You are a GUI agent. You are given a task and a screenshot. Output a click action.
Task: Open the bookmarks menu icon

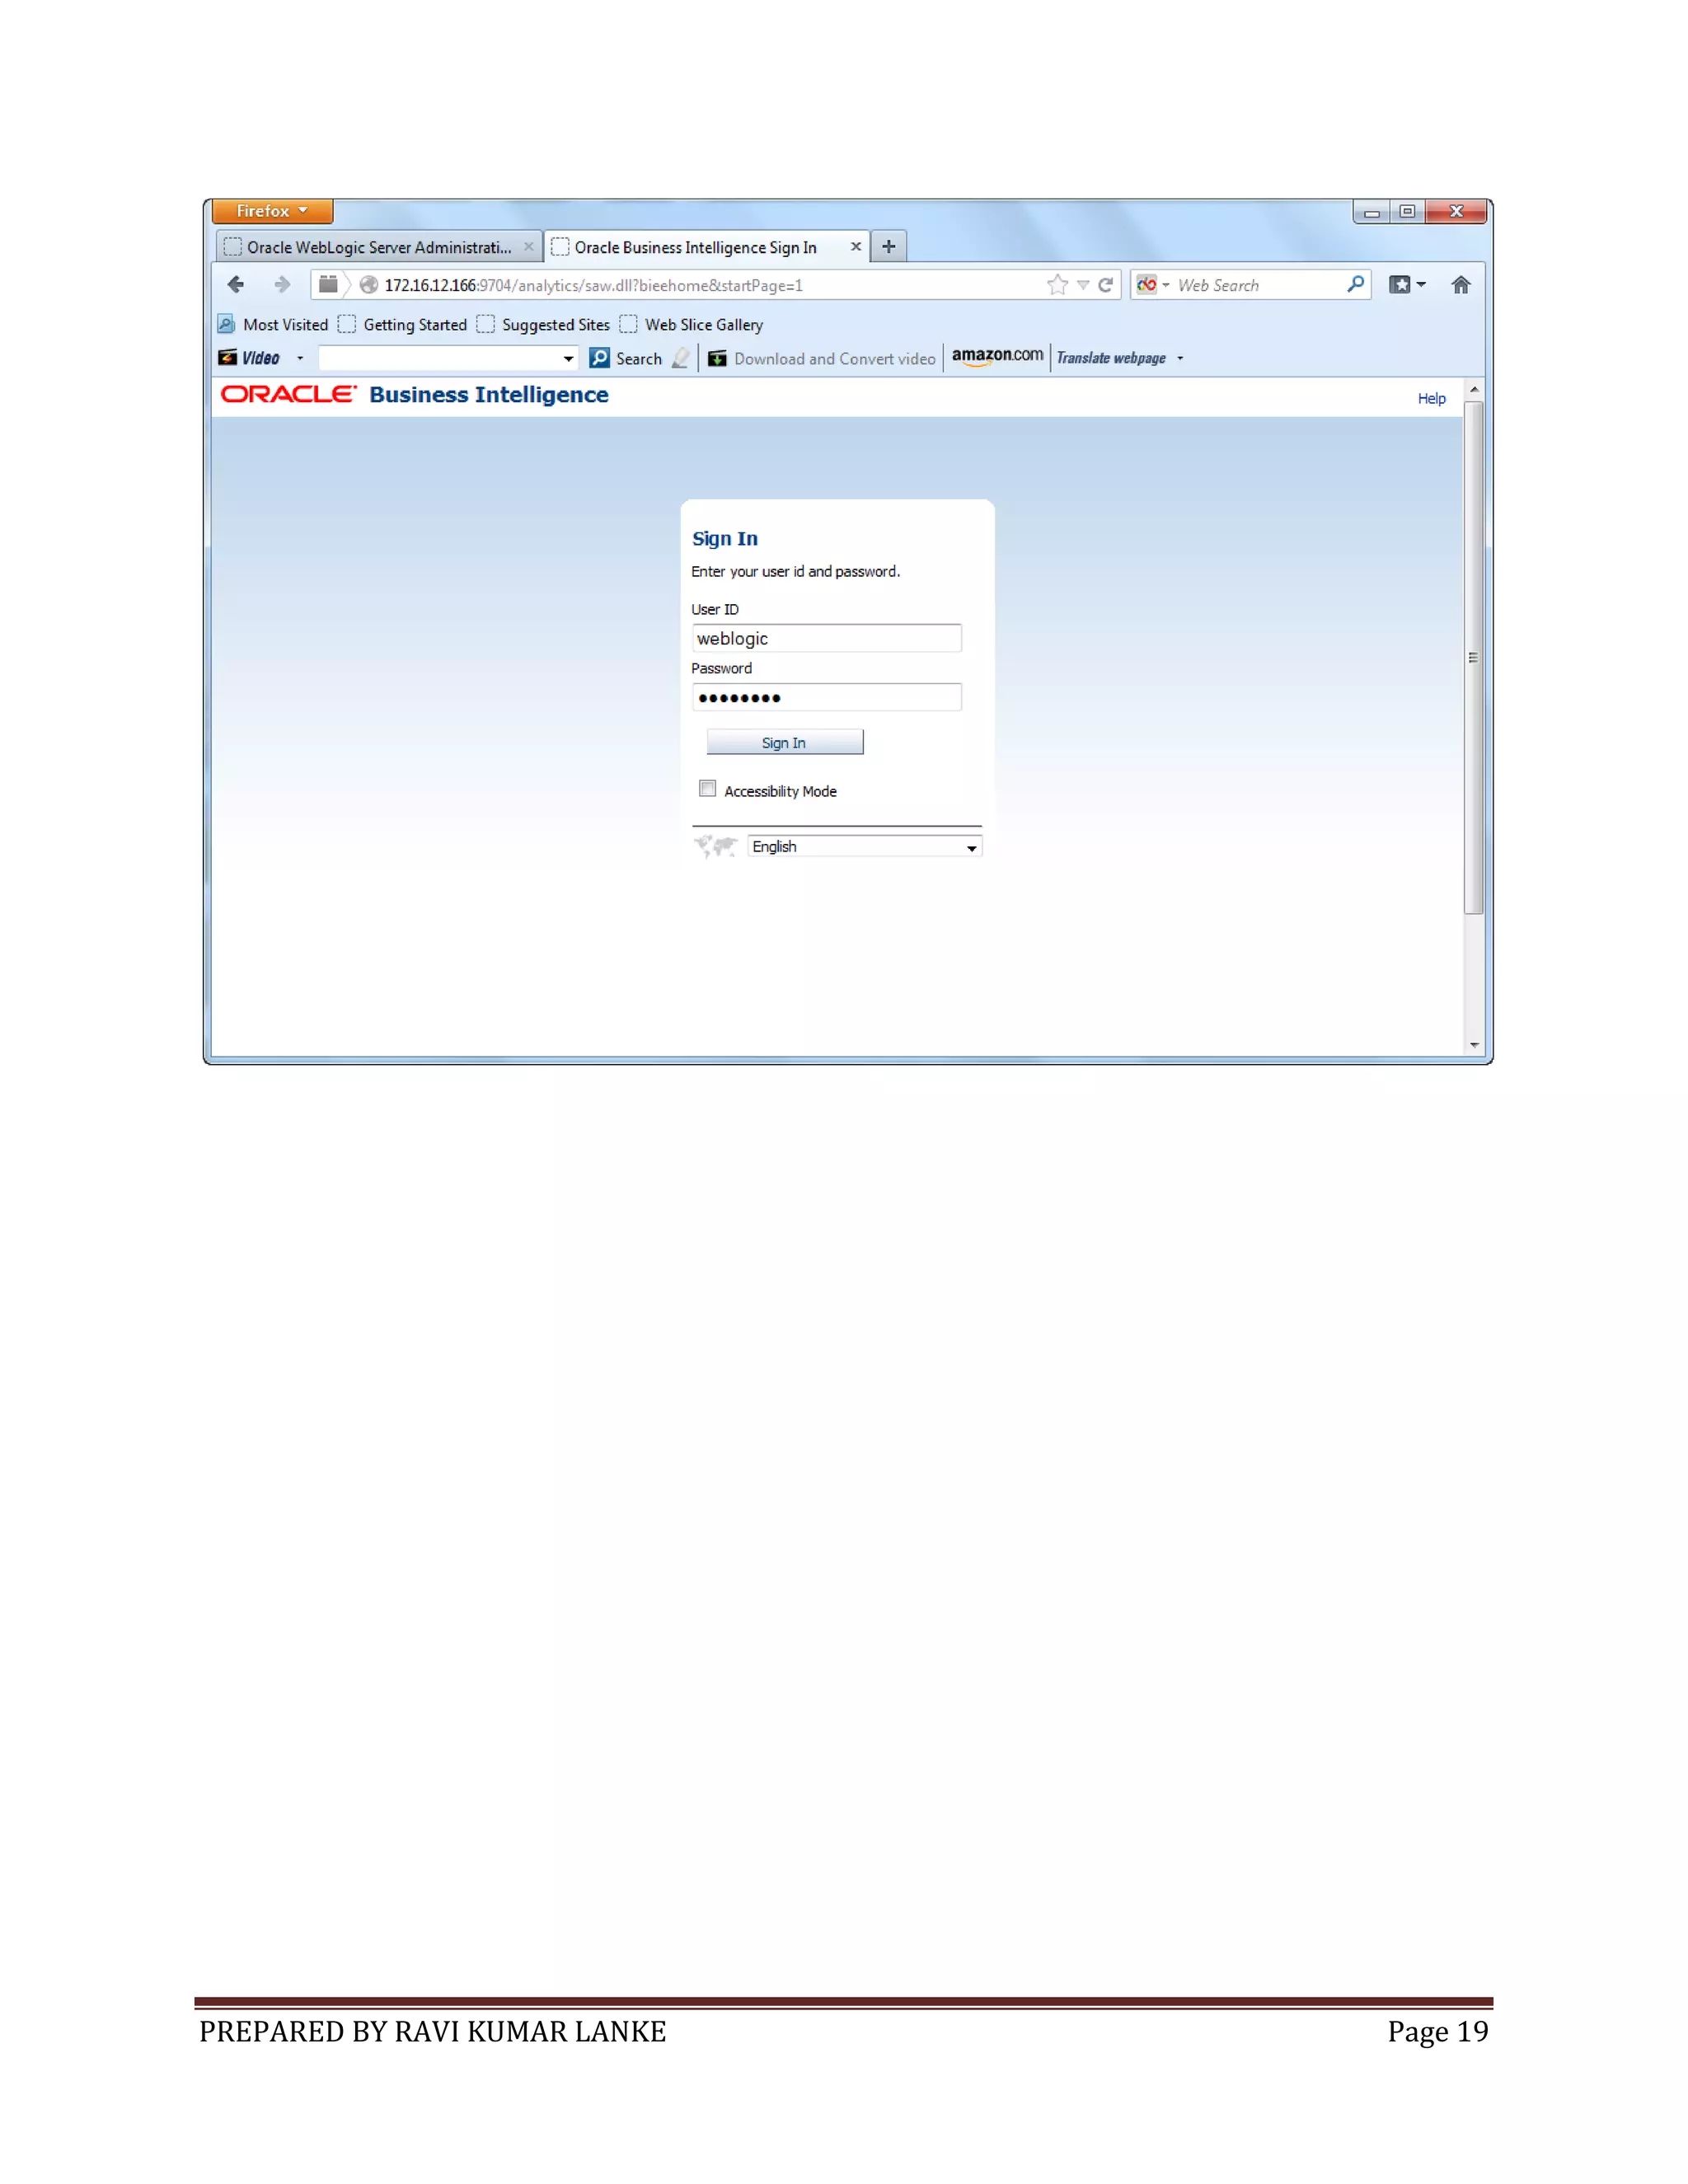pyautogui.click(x=1400, y=285)
